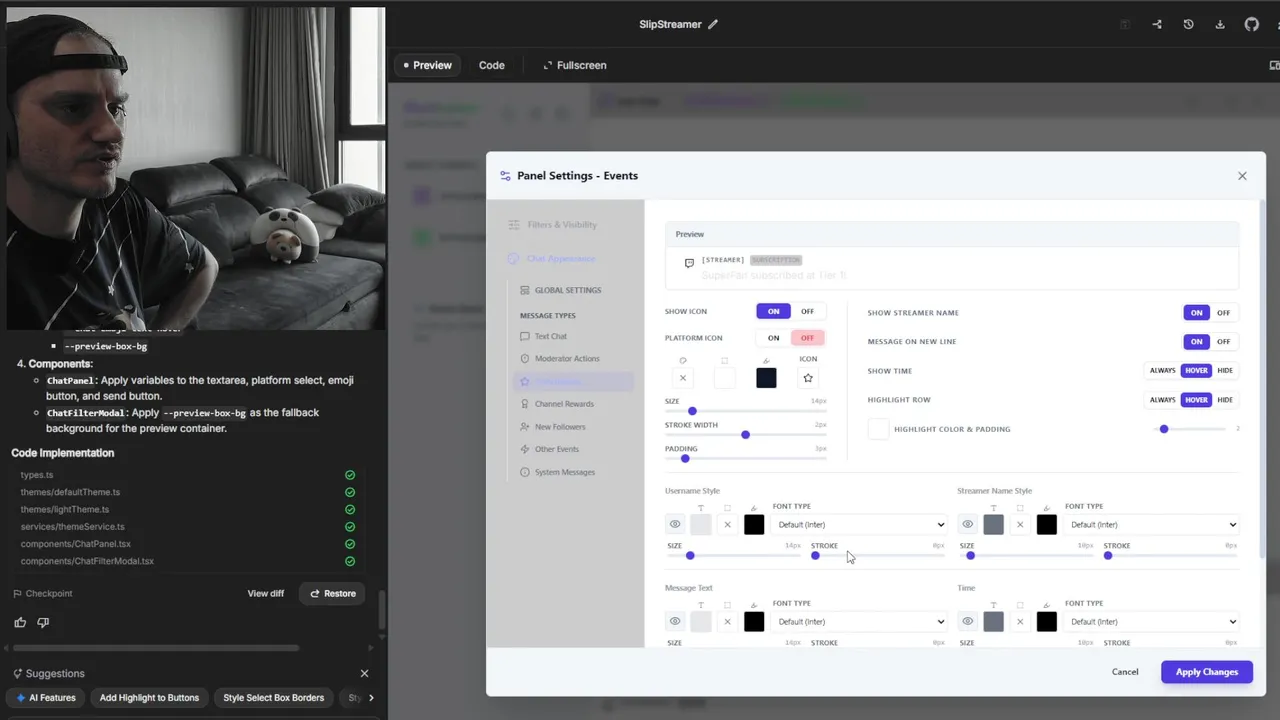Toggle Streamer Name Style eye visibility

click(x=968, y=524)
